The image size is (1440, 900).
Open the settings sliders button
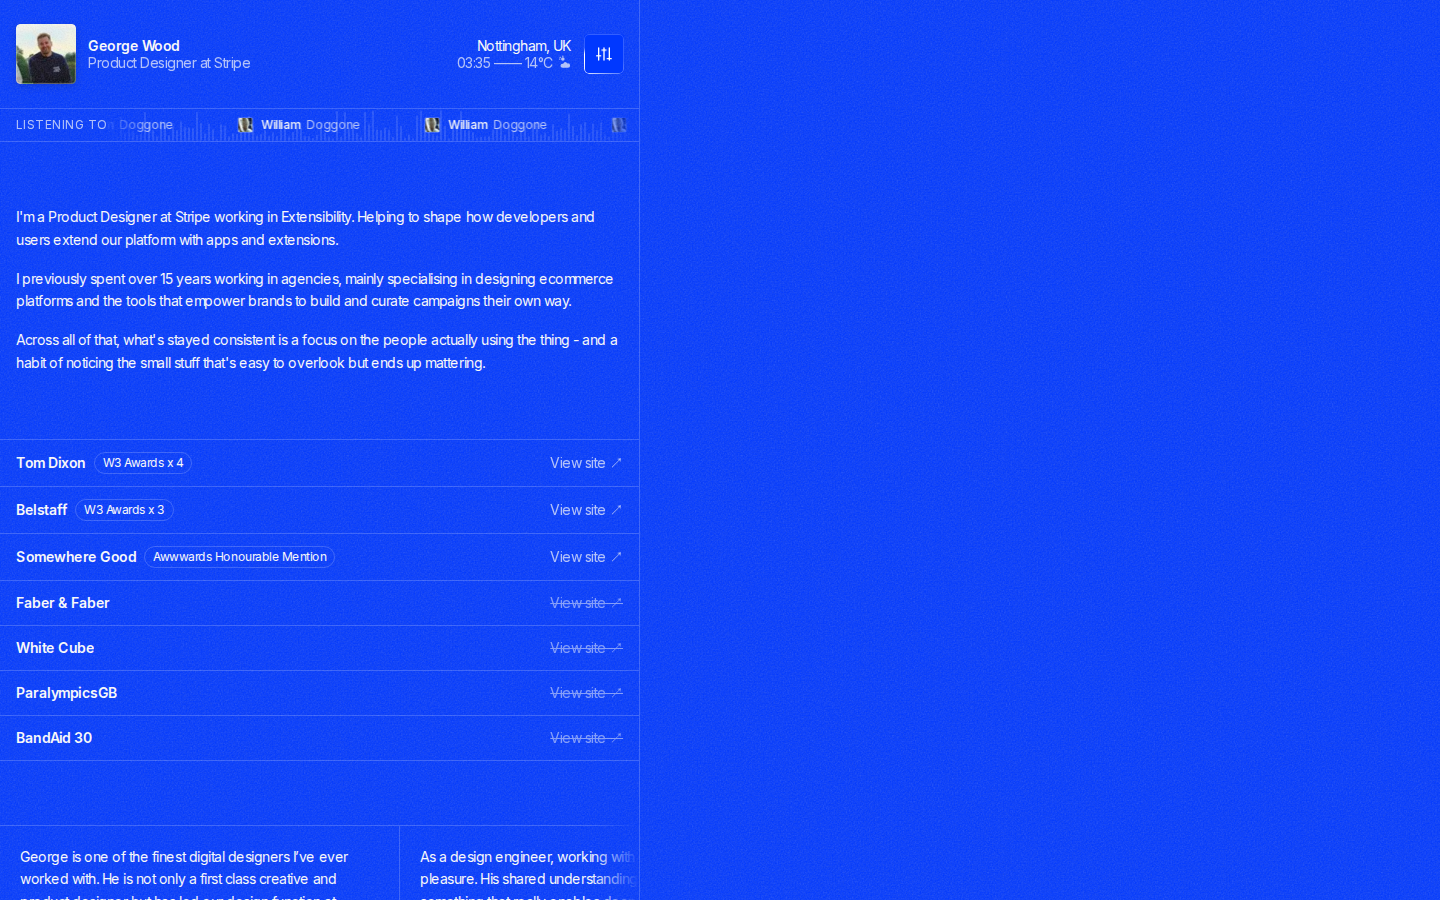click(604, 54)
